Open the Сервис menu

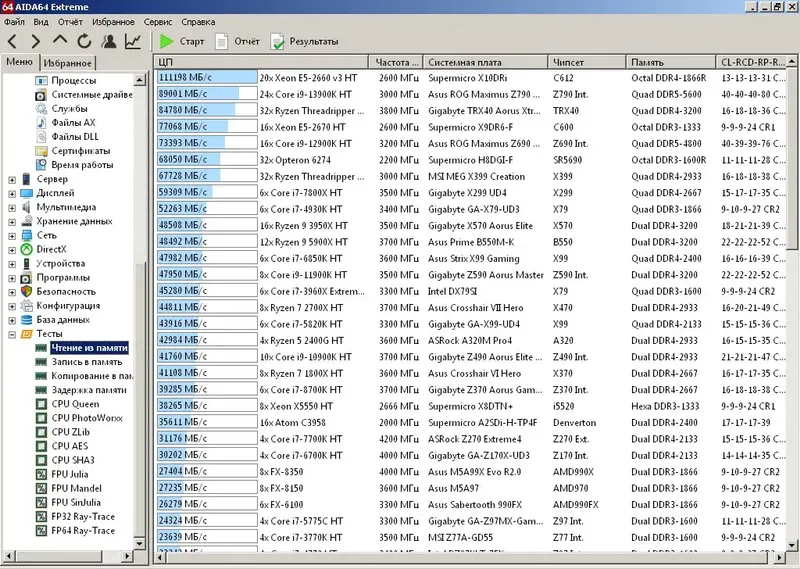point(158,22)
